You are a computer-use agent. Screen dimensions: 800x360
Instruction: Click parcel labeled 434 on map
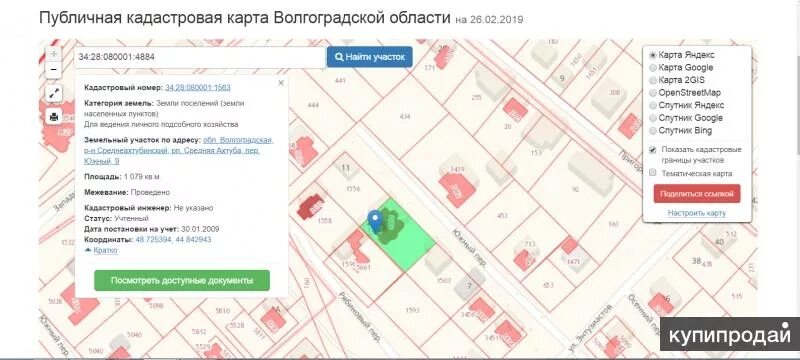405,117
